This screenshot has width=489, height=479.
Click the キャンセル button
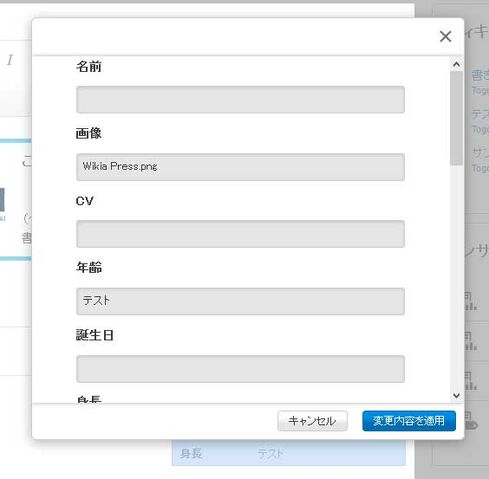(312, 421)
